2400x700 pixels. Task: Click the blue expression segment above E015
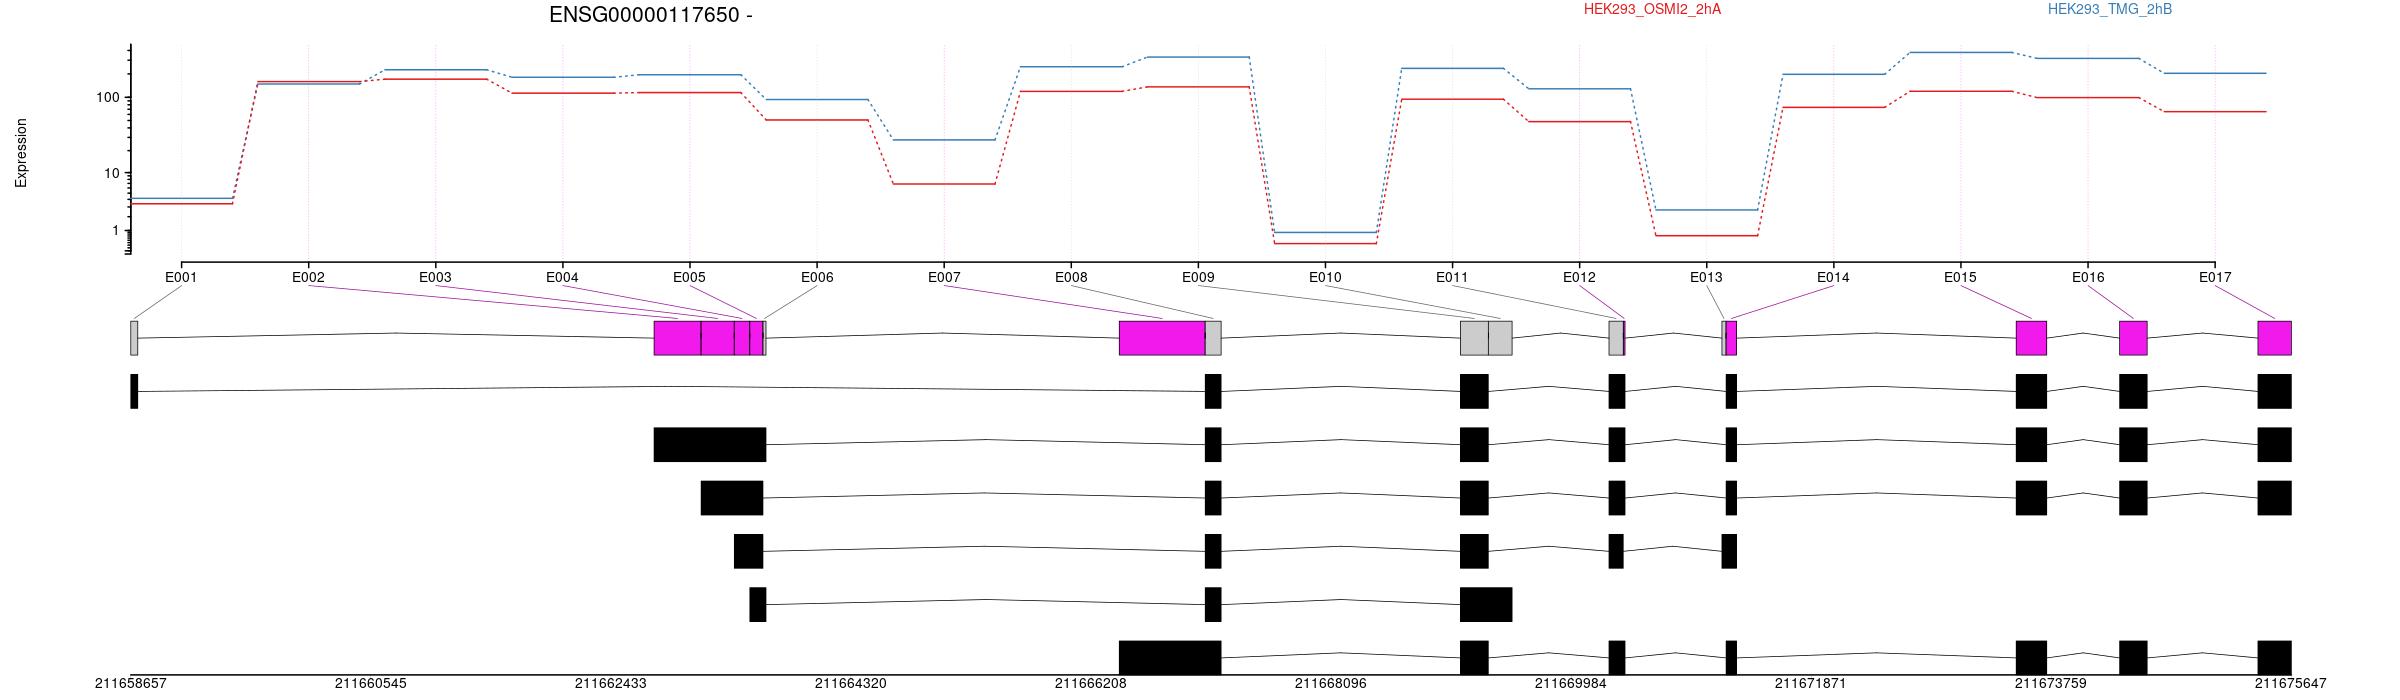[x=1960, y=52]
